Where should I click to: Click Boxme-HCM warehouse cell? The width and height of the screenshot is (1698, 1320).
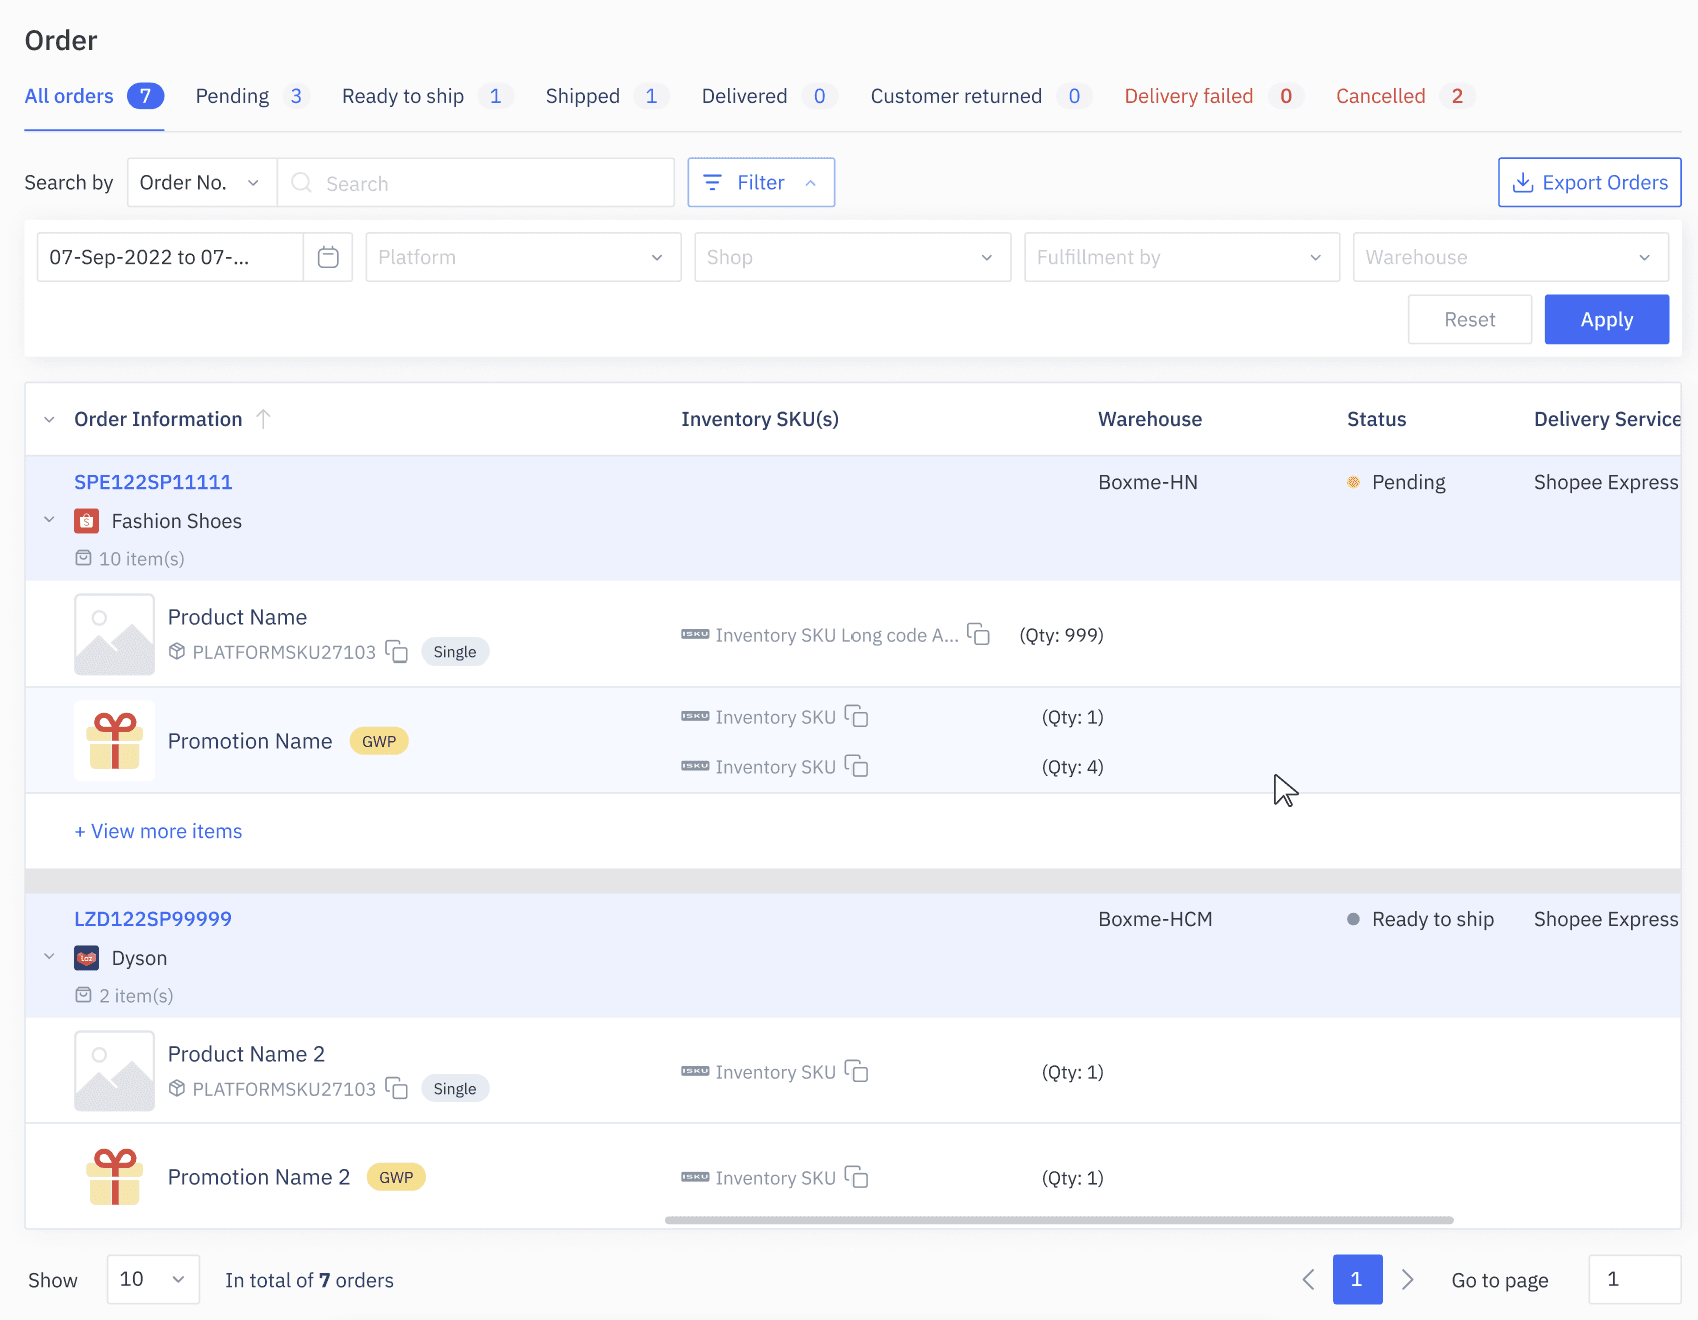click(1155, 919)
